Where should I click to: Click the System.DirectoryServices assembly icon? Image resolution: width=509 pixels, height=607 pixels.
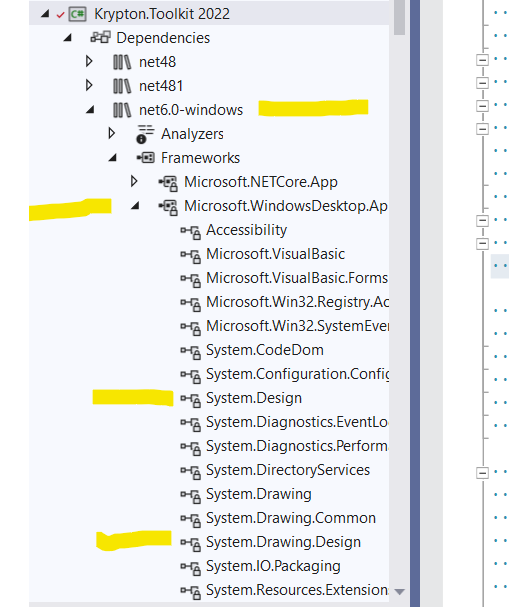(x=191, y=472)
